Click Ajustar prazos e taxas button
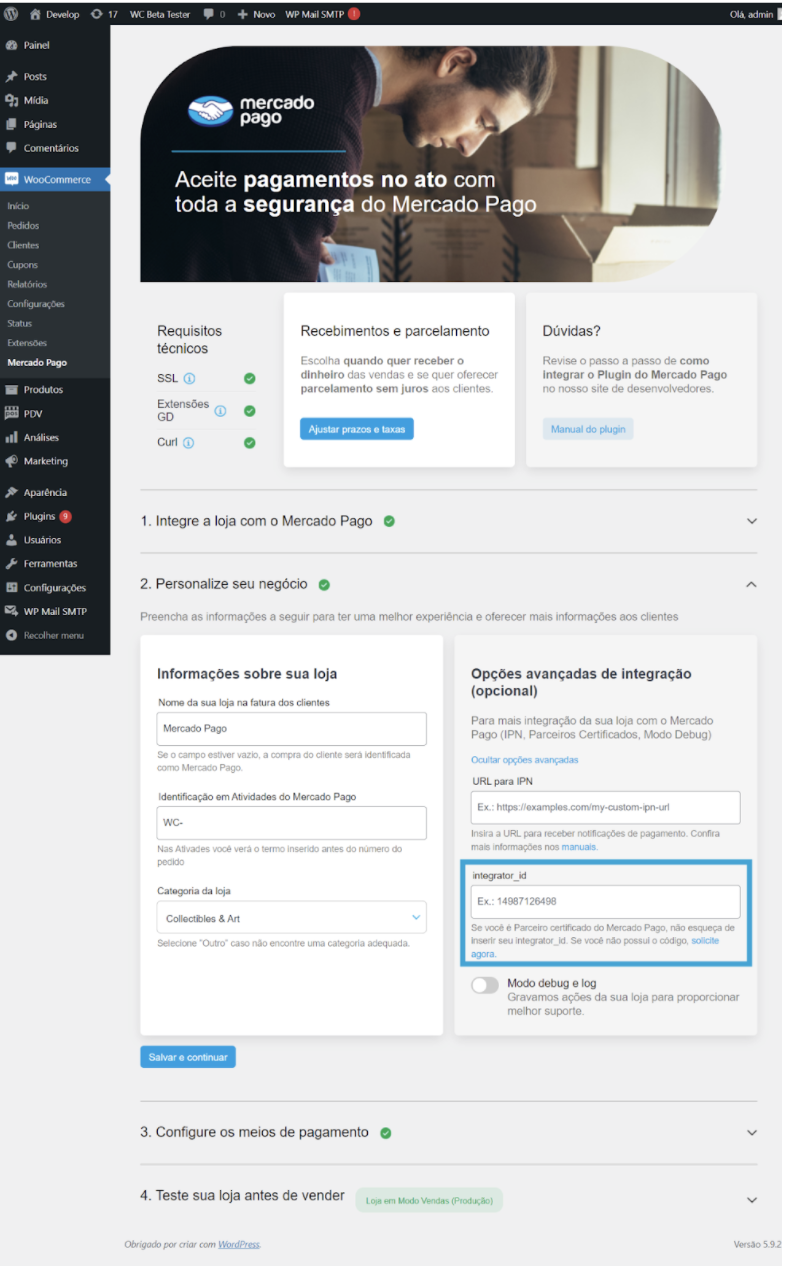 356,429
